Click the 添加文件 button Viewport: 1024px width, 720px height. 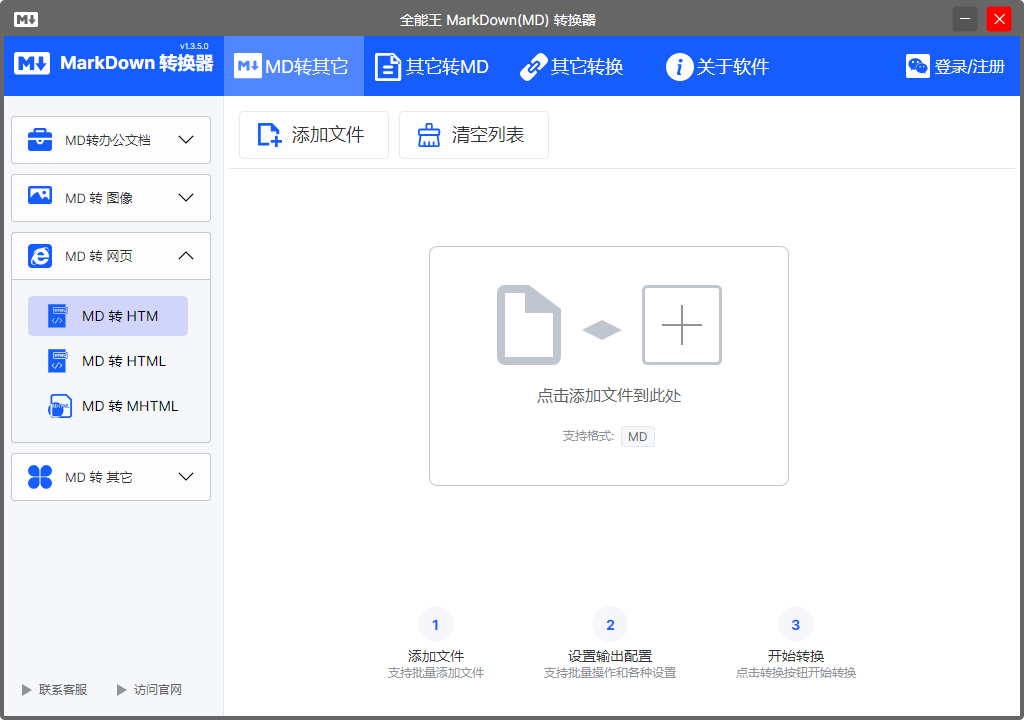point(314,135)
